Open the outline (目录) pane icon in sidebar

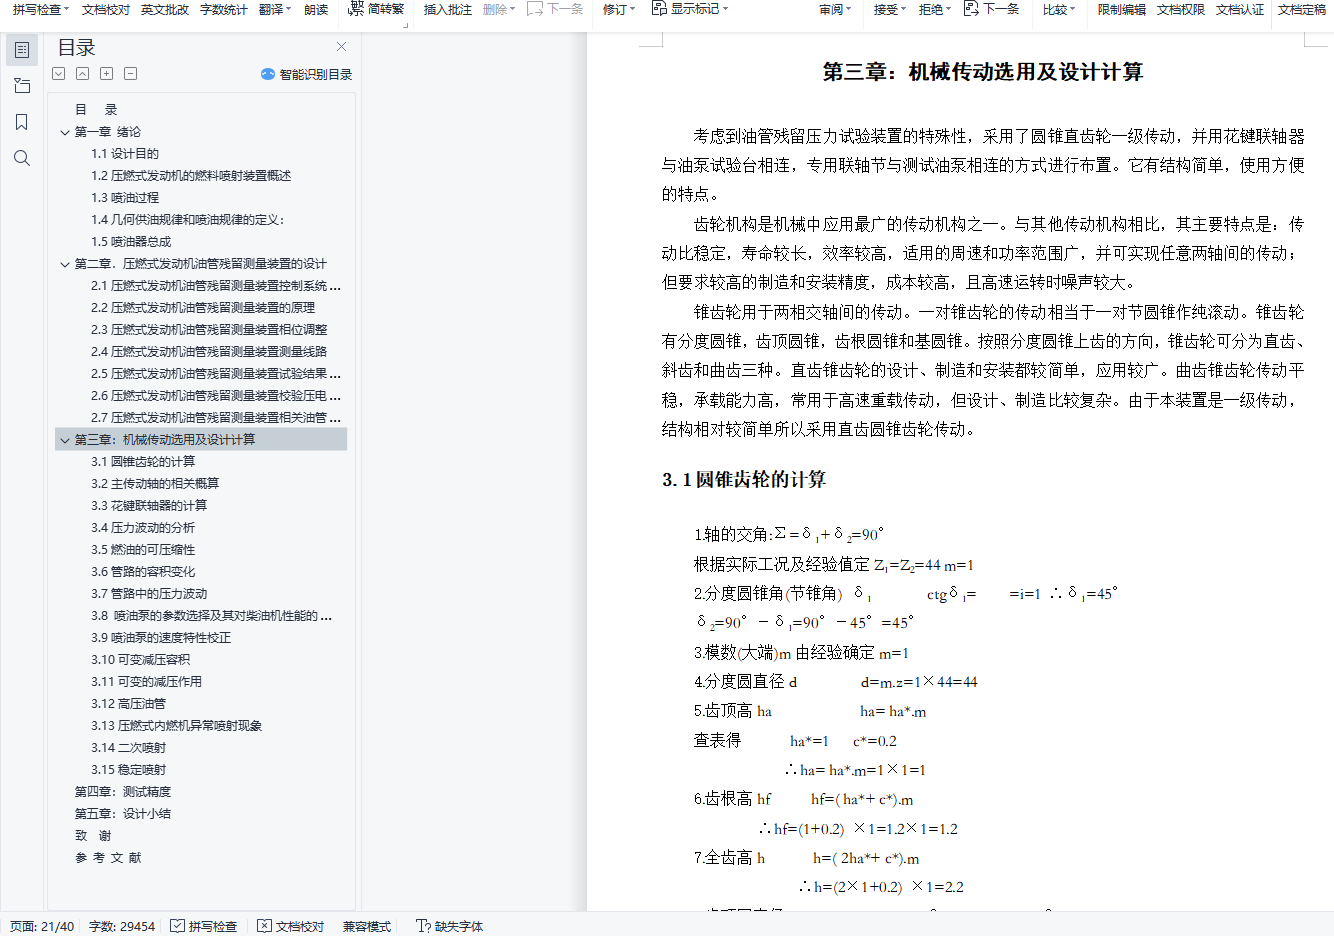click(22, 50)
